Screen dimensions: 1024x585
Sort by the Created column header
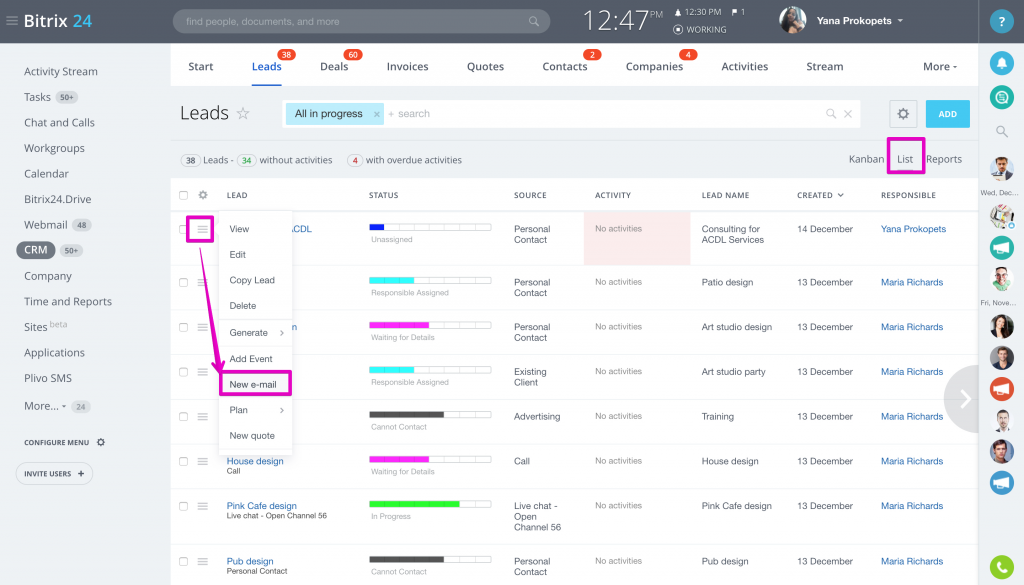(x=820, y=195)
